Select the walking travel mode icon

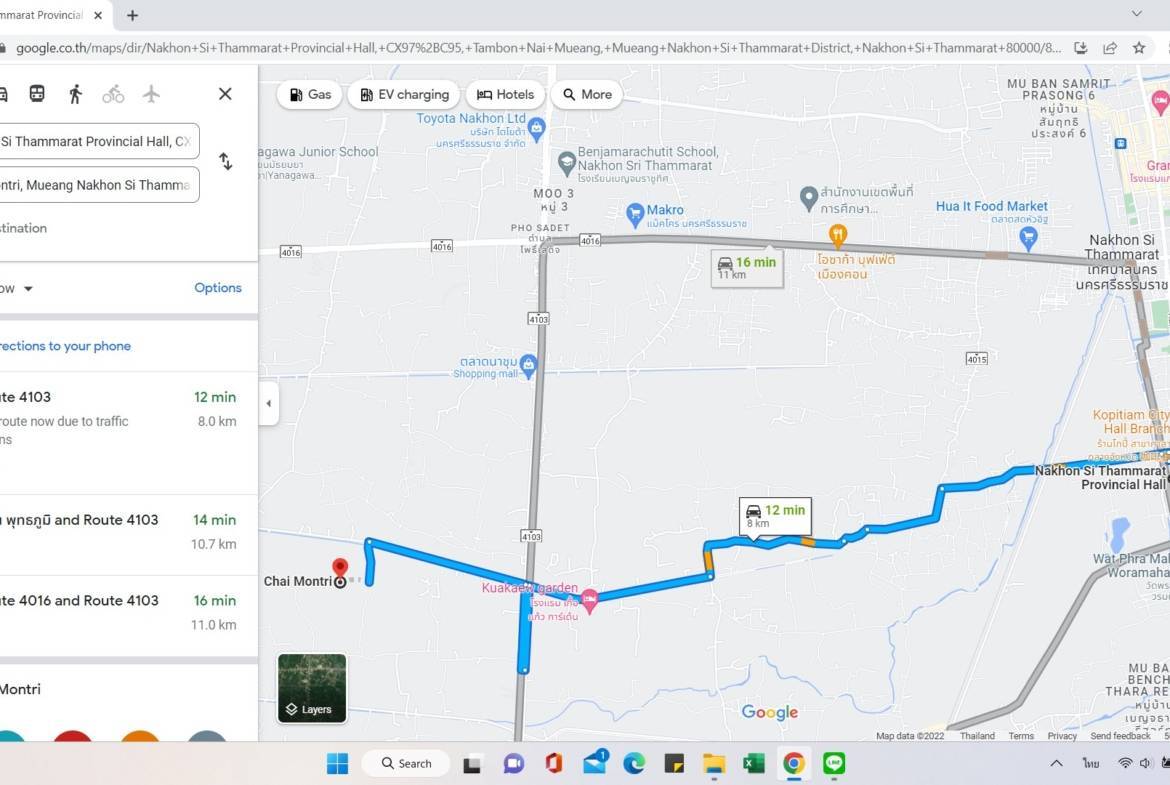tap(75, 94)
